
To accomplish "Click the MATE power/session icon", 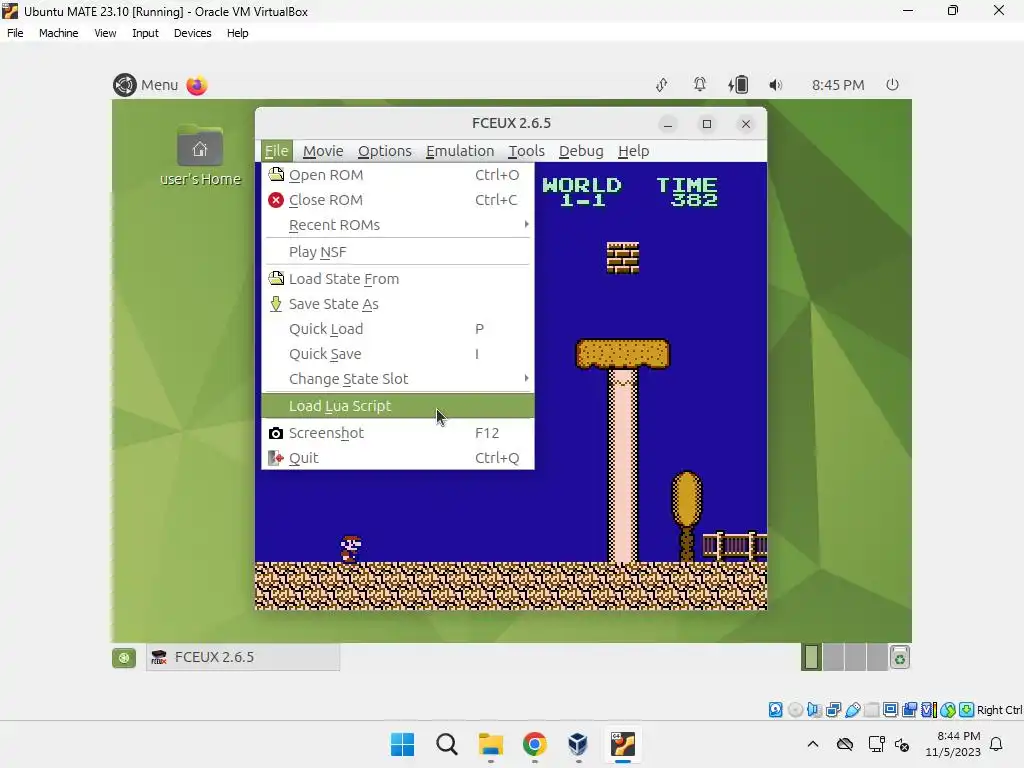I will coord(892,85).
